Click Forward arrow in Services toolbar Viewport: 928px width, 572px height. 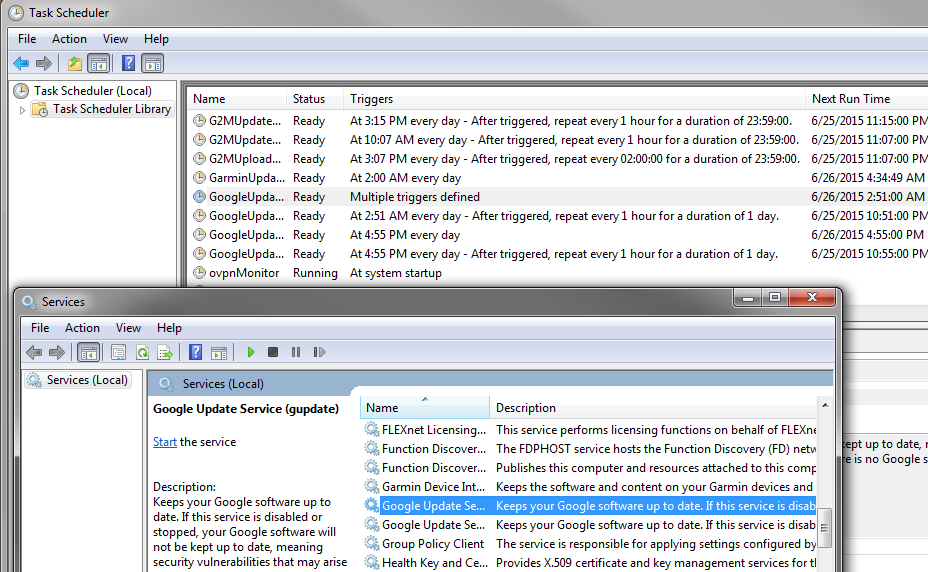point(57,352)
